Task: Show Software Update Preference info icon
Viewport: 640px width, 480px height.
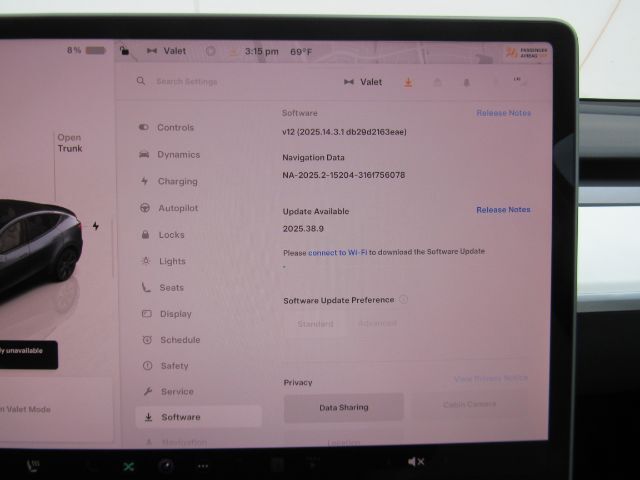Action: pos(404,299)
